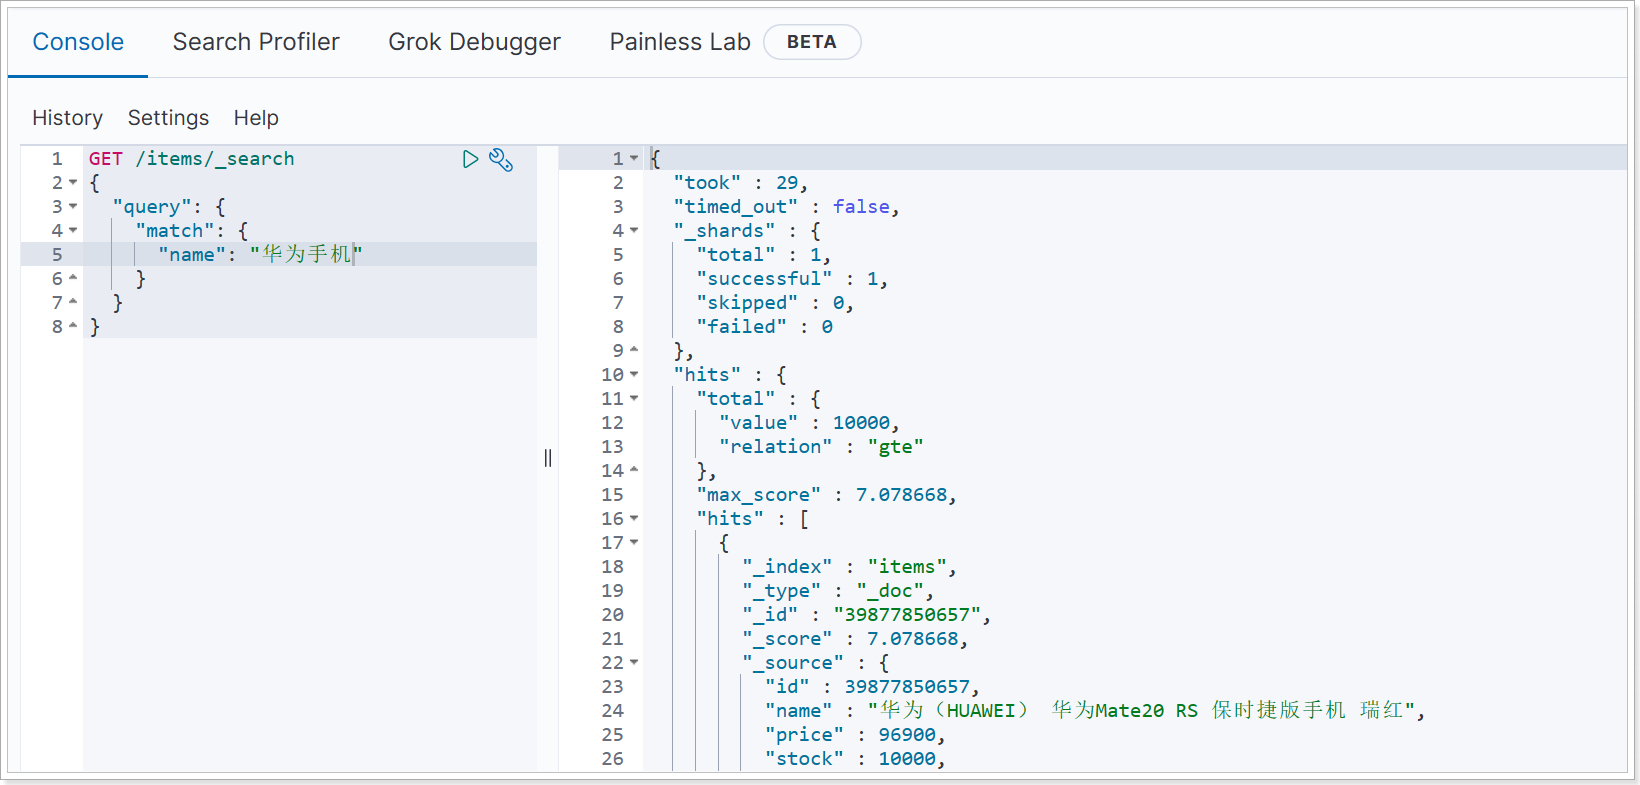The height and width of the screenshot is (785, 1640).
Task: Click the "max_score" : 7.078668 line
Action: [x=826, y=495]
